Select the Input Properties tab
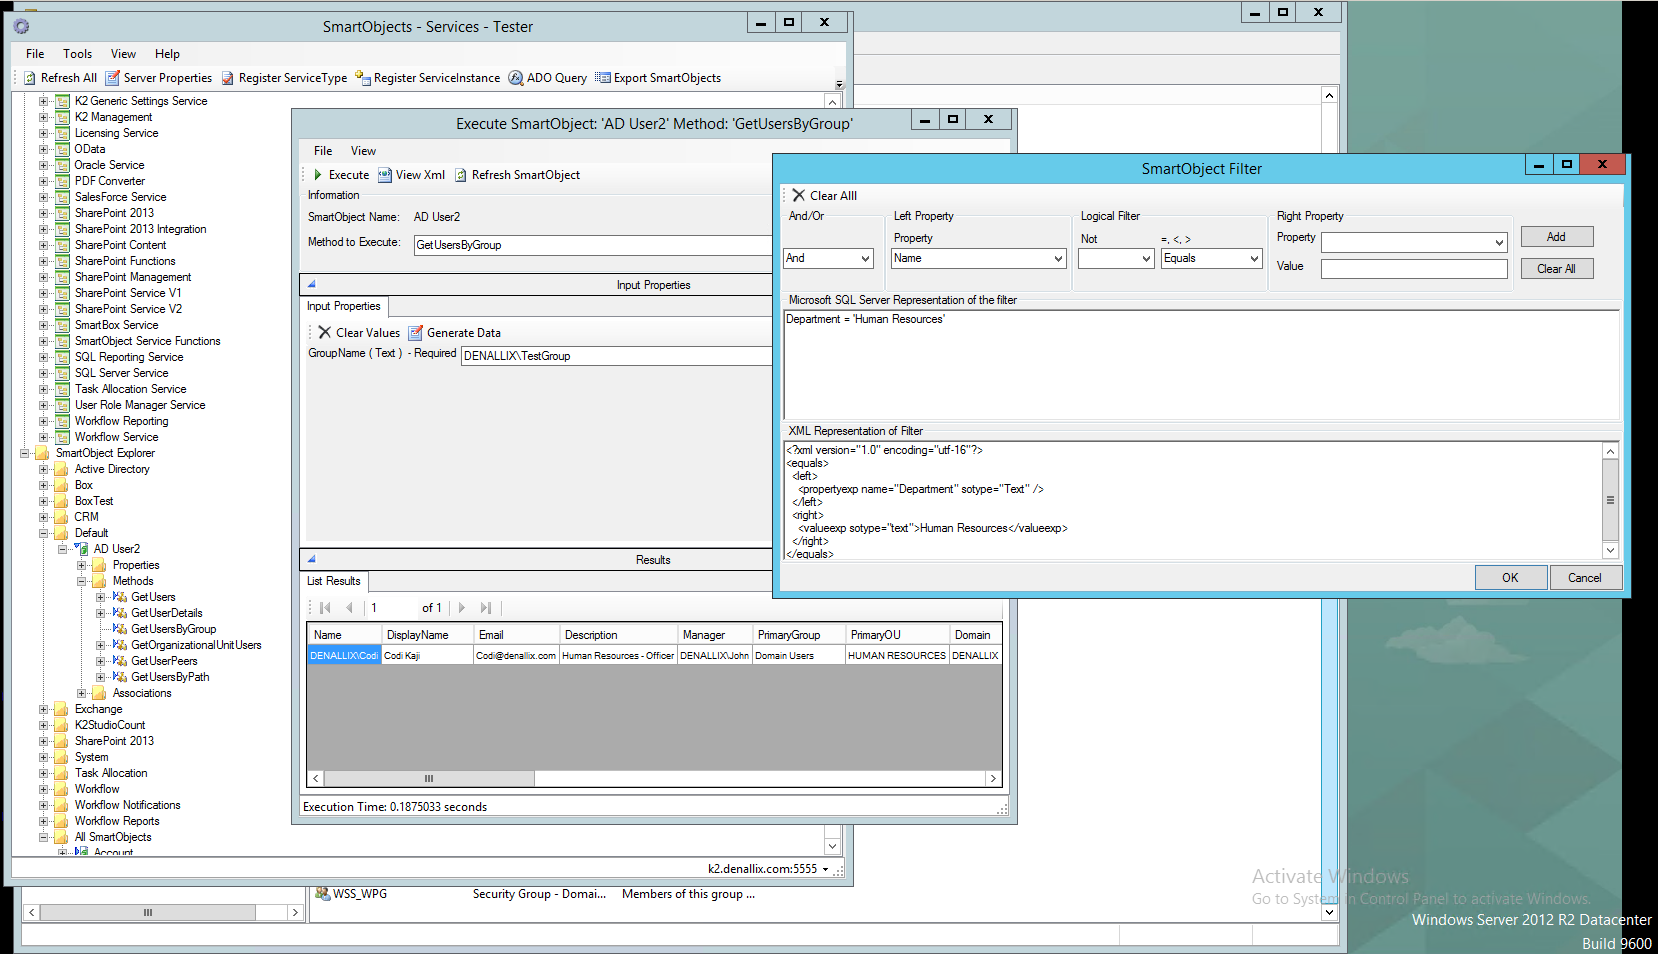The image size is (1658, 954). (x=344, y=306)
